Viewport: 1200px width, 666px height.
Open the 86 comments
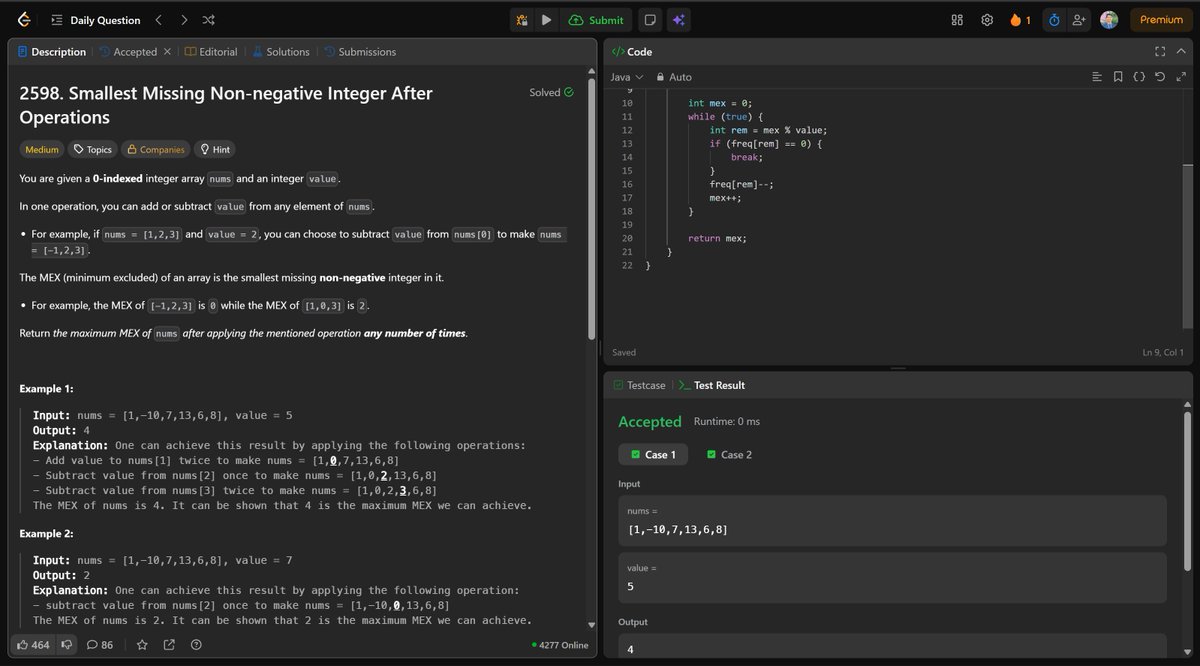coord(100,645)
